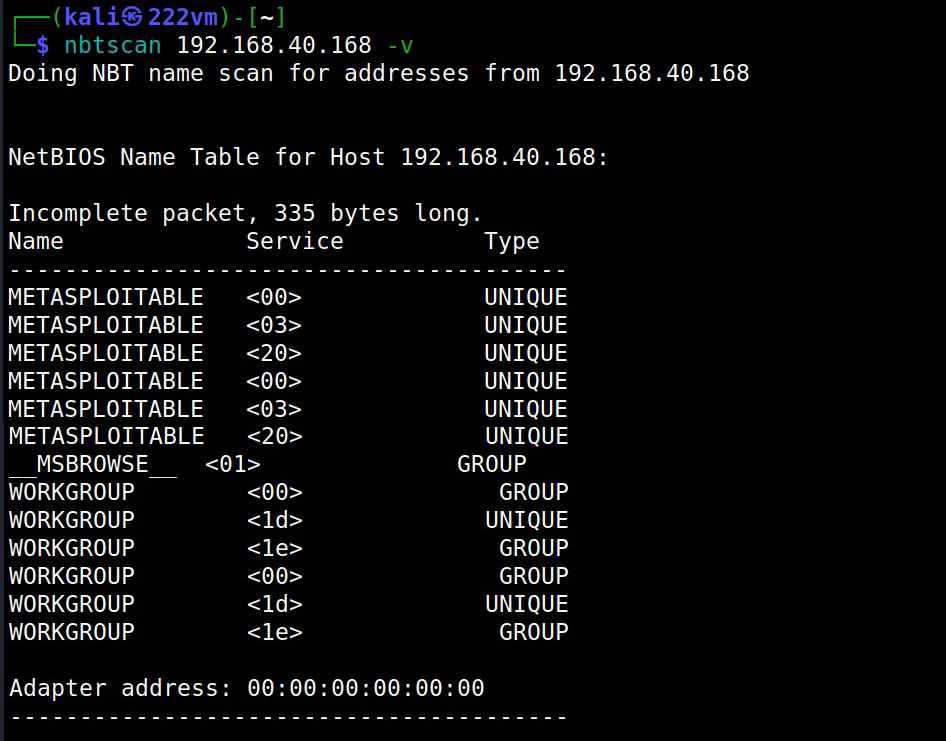Click the 'Type' column header

click(x=512, y=242)
